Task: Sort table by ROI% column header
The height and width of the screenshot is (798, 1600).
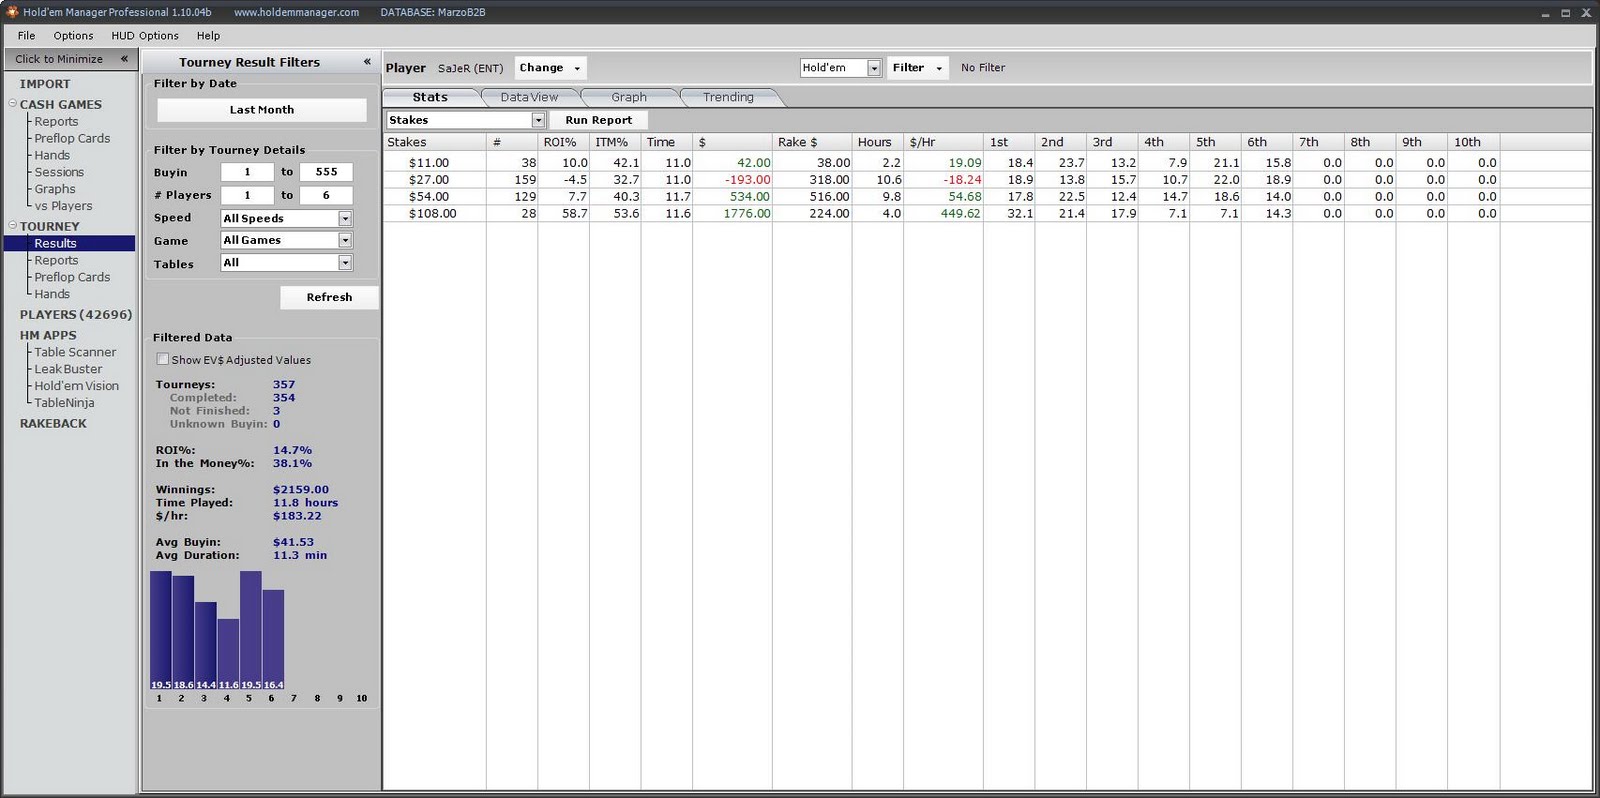Action: tap(563, 142)
